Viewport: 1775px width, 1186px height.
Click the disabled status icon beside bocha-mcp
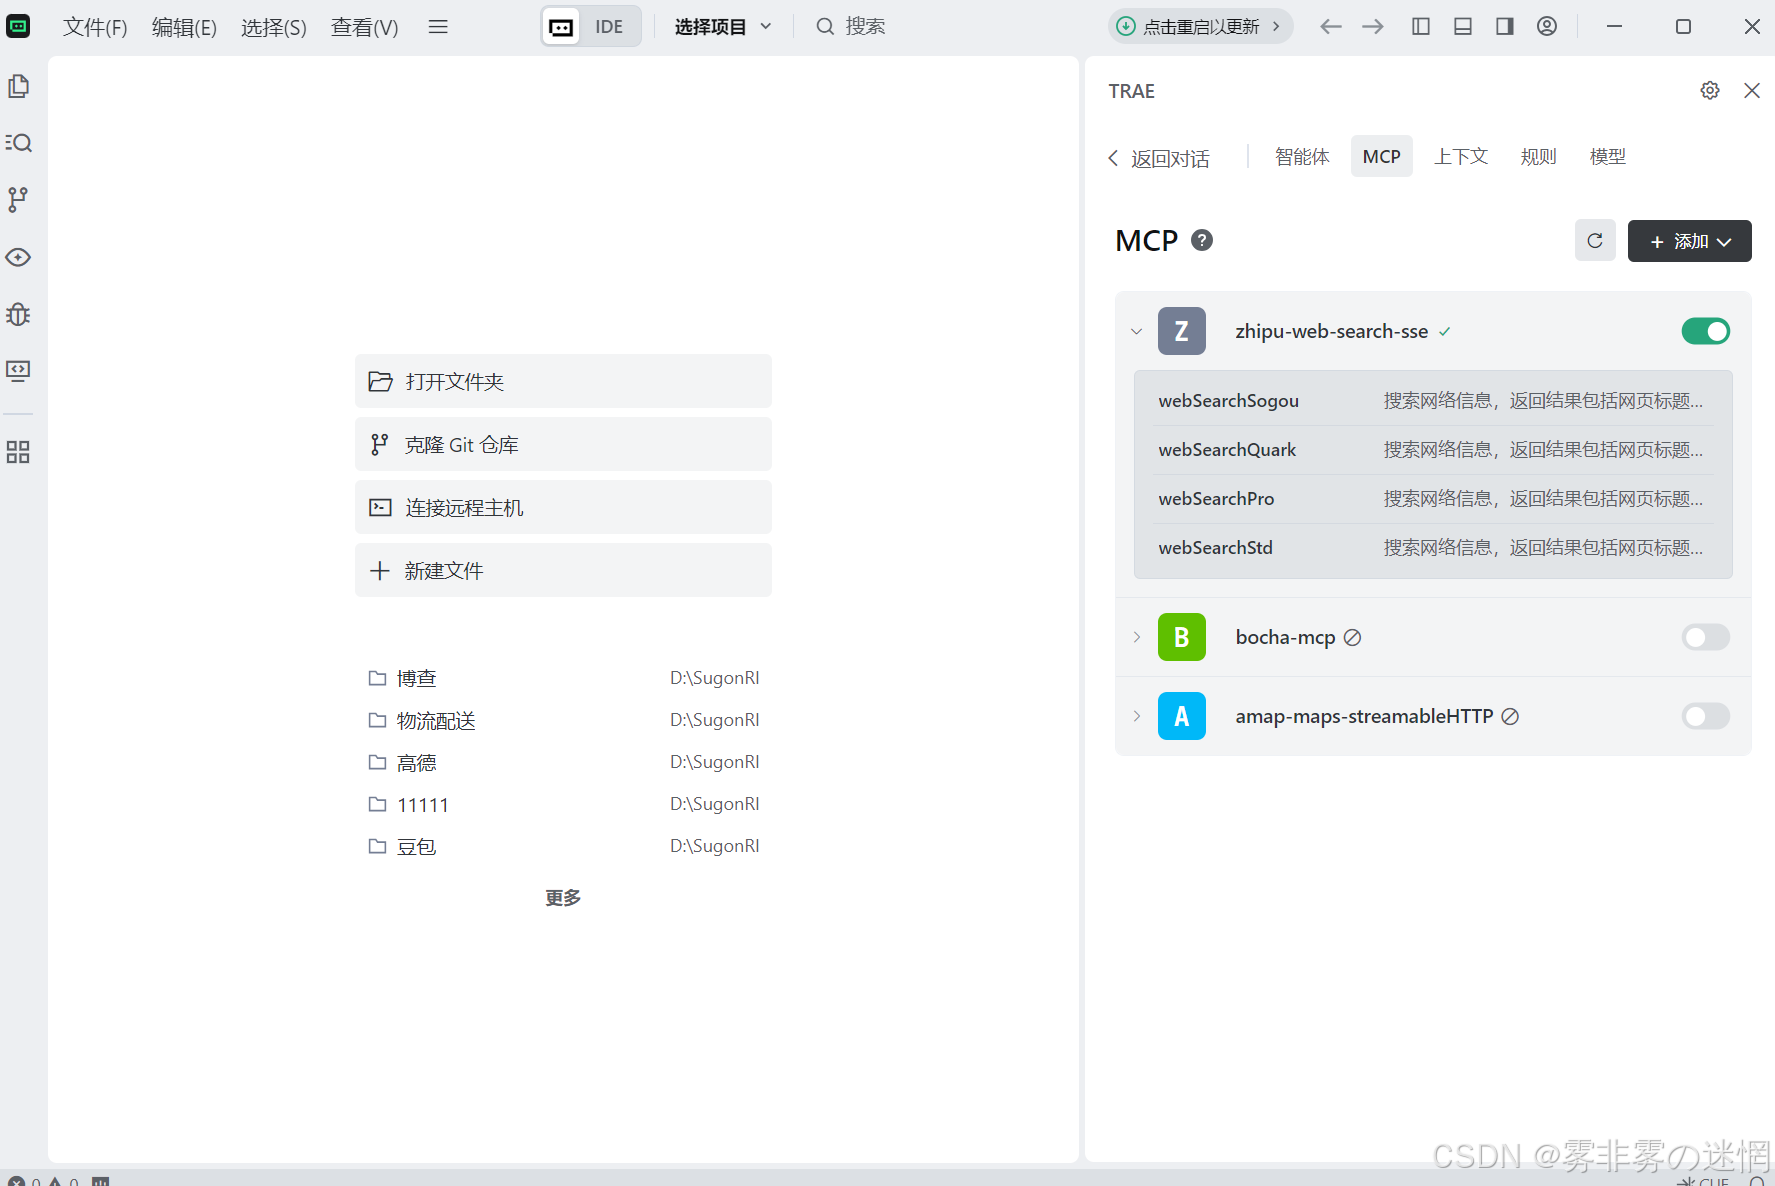[x=1352, y=637]
